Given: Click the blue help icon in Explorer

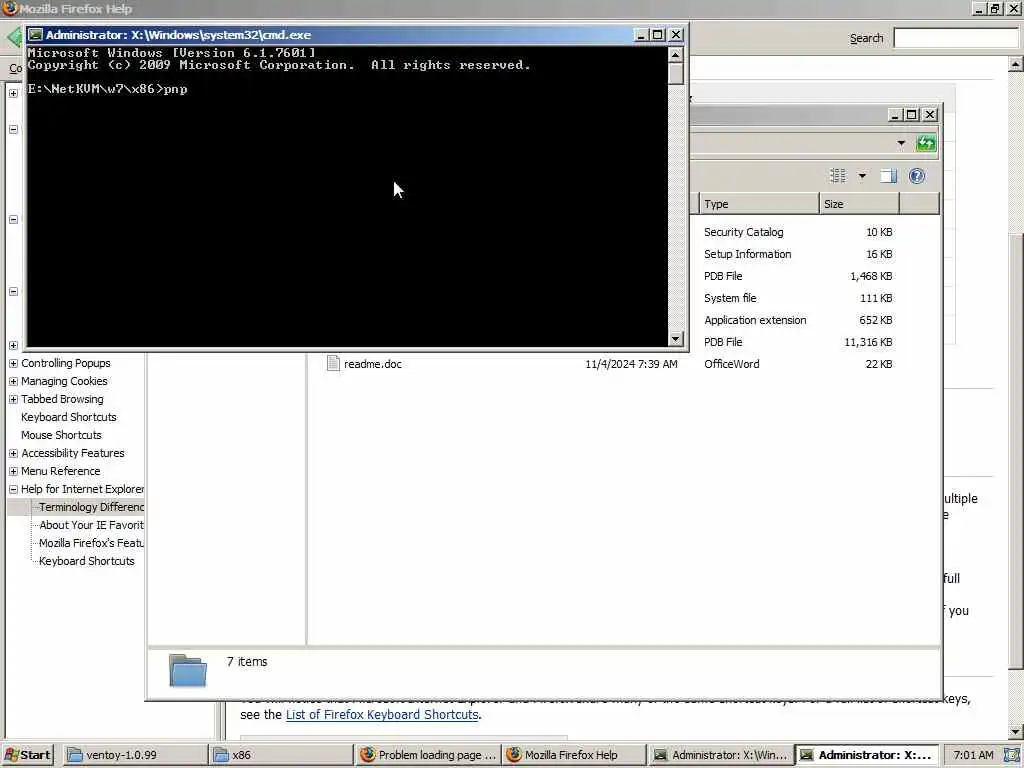Looking at the screenshot, I should 917,176.
